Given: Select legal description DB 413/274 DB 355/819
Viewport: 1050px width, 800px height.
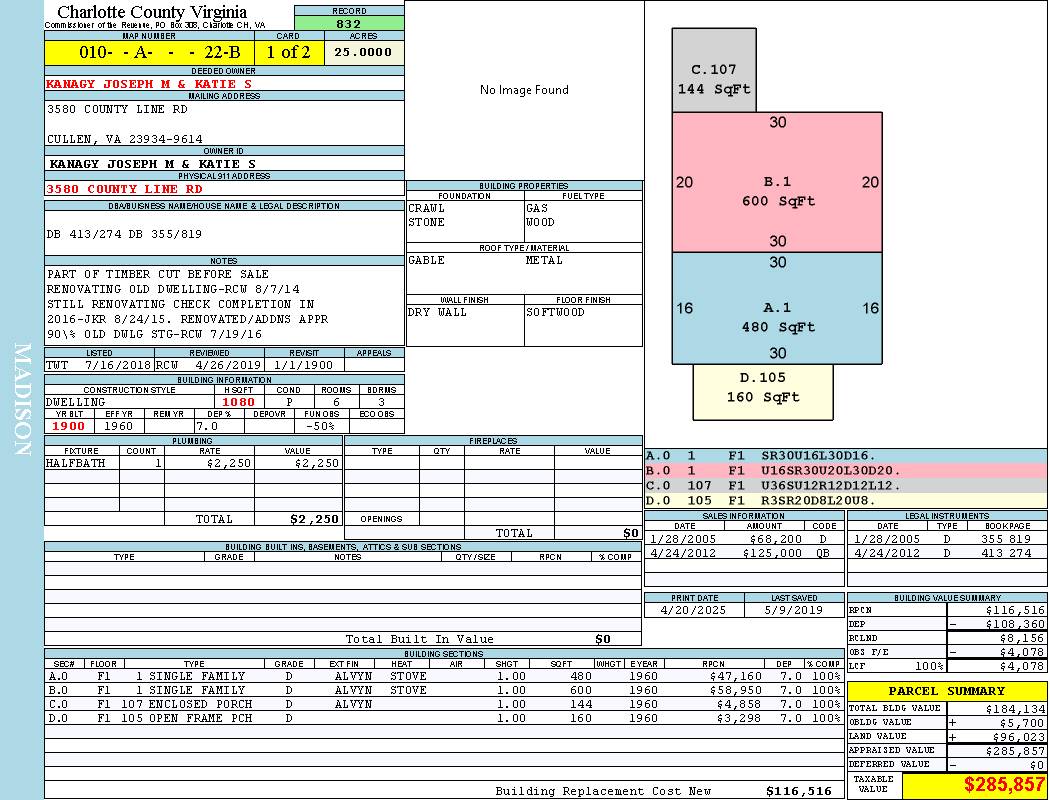Looking at the screenshot, I should tap(124, 234).
